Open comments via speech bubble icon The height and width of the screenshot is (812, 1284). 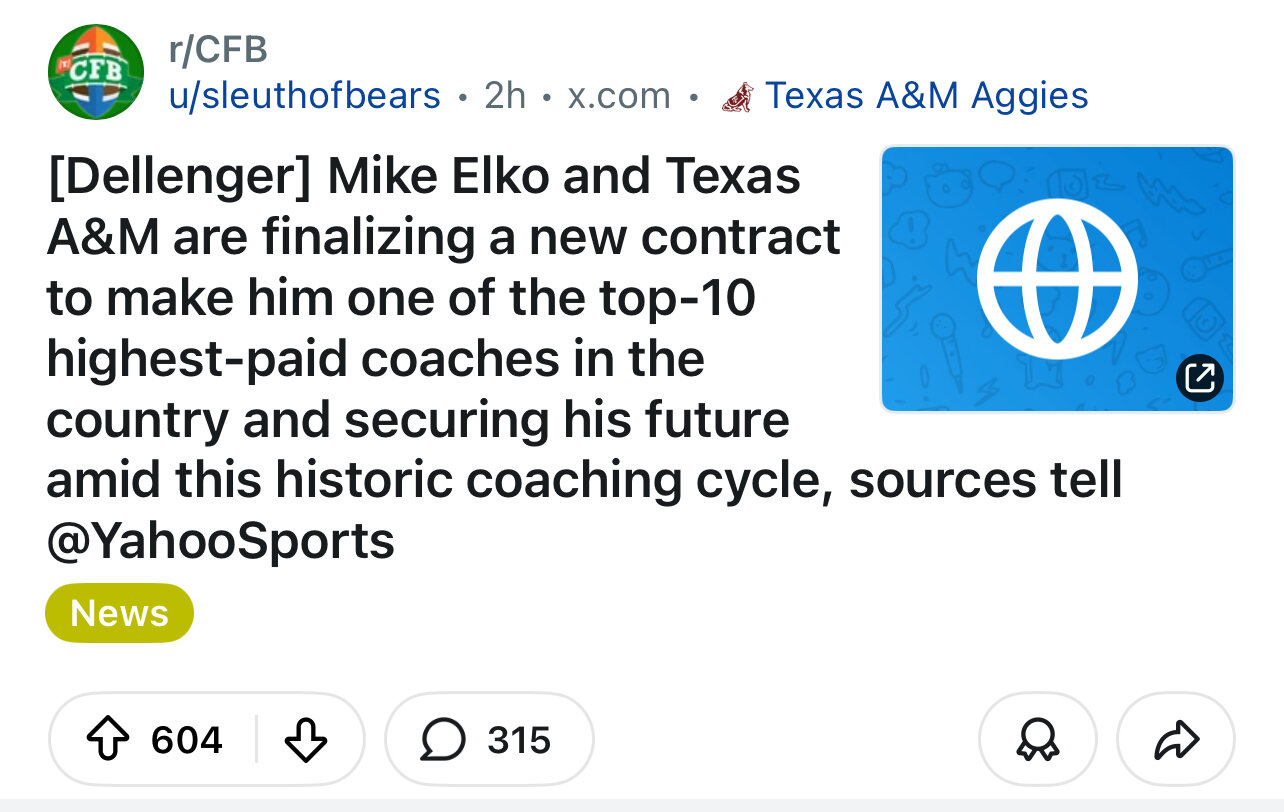440,740
